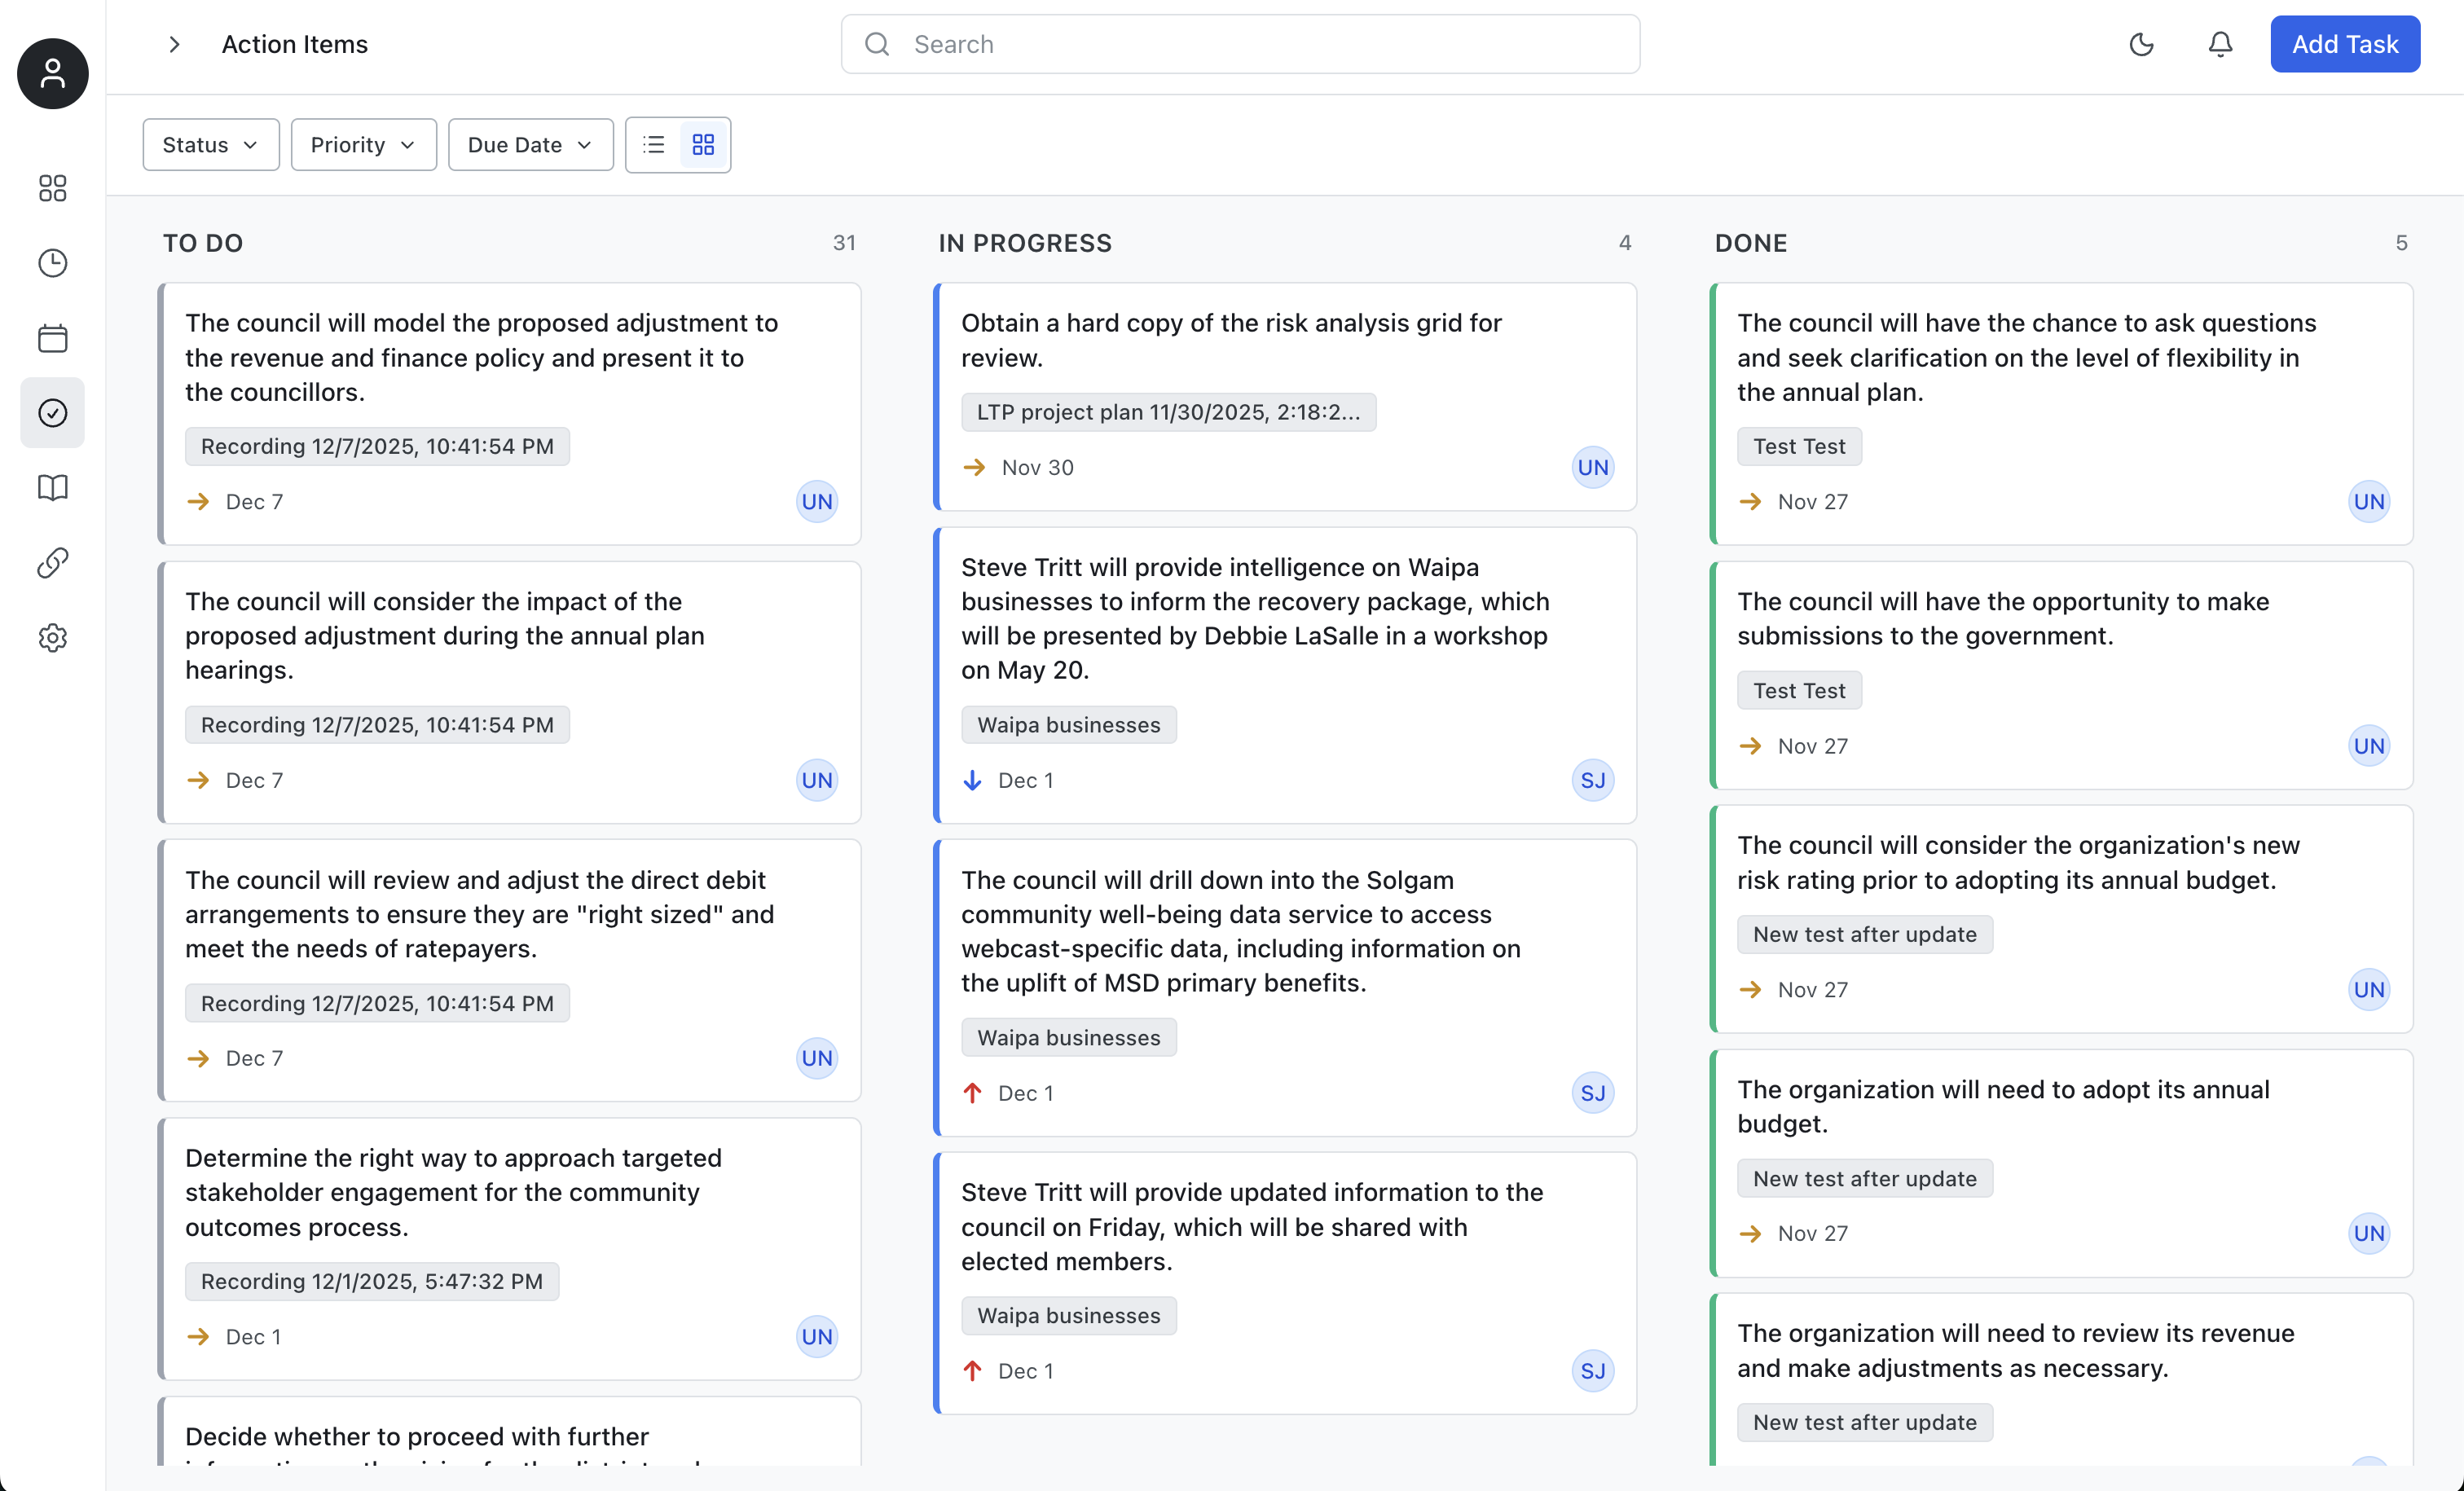Open the calendar icon in sidebar
Screen dimensions: 2464x1491
coord(52,338)
